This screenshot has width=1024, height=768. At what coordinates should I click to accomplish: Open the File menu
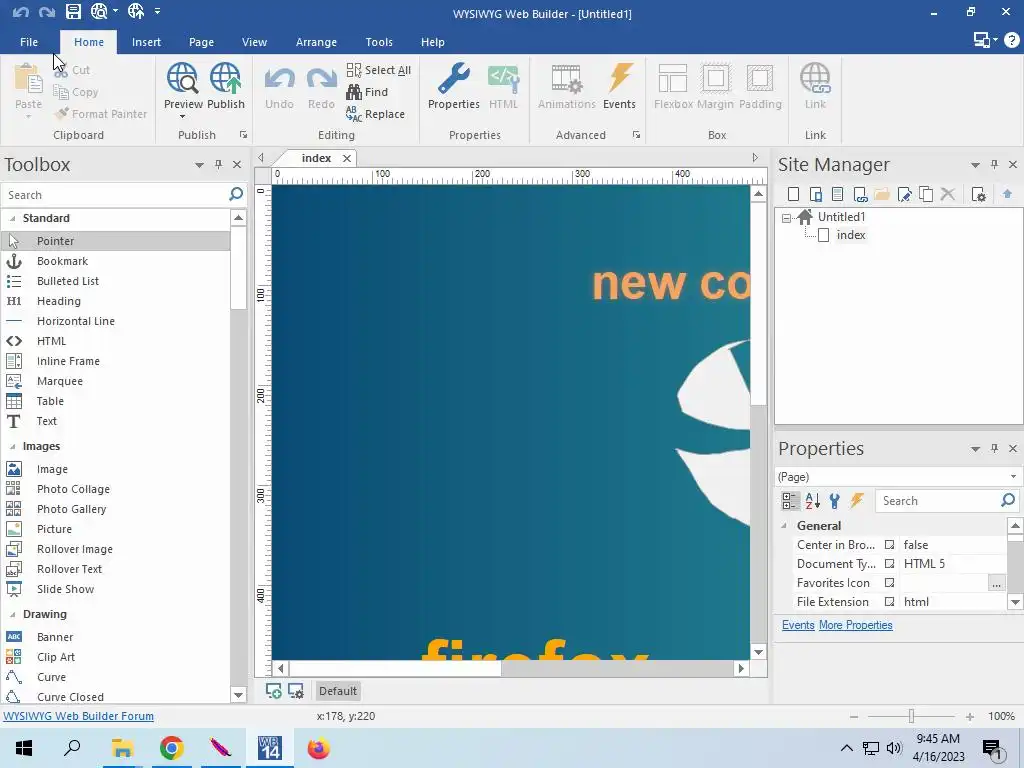tap(29, 42)
